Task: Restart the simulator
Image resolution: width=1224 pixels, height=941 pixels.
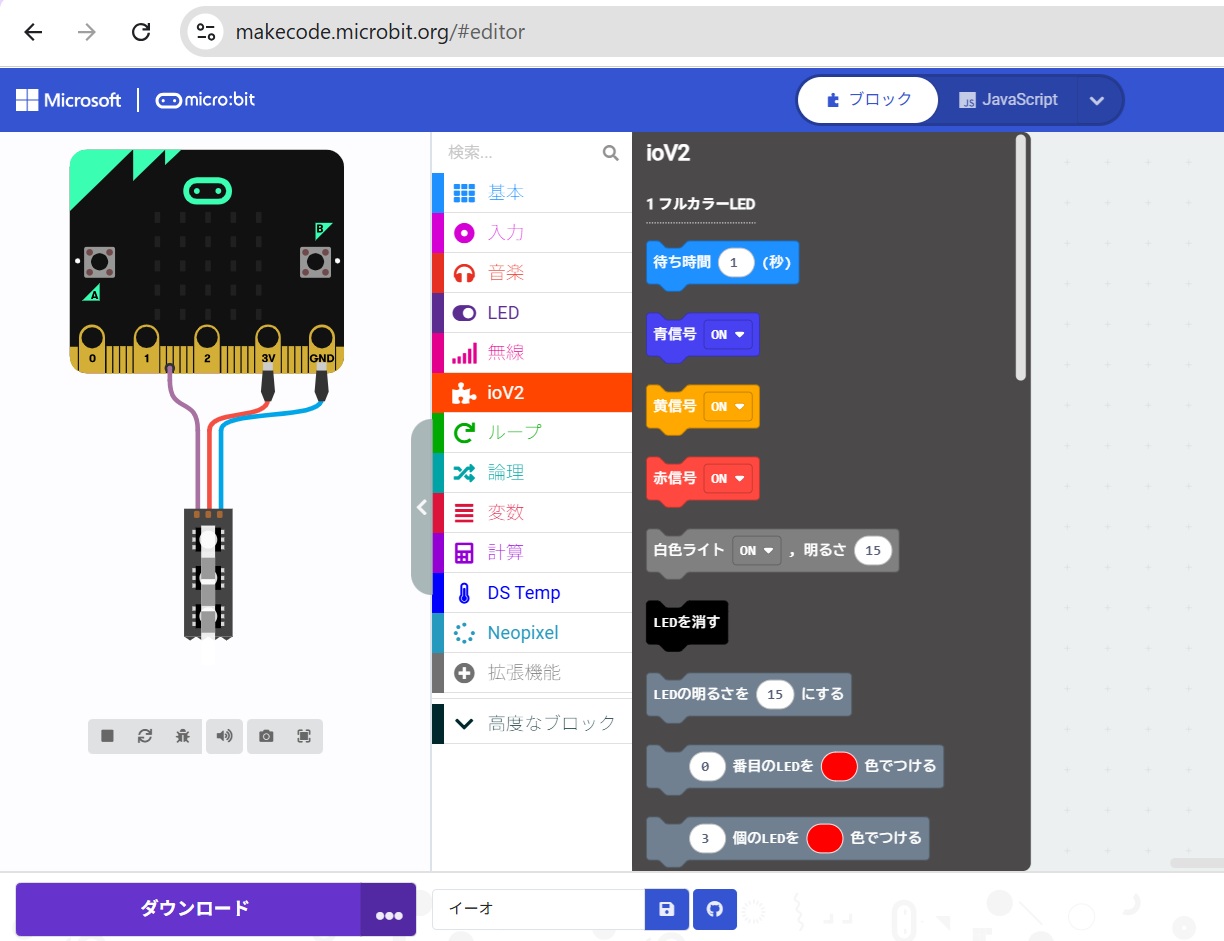Action: pyautogui.click(x=145, y=736)
